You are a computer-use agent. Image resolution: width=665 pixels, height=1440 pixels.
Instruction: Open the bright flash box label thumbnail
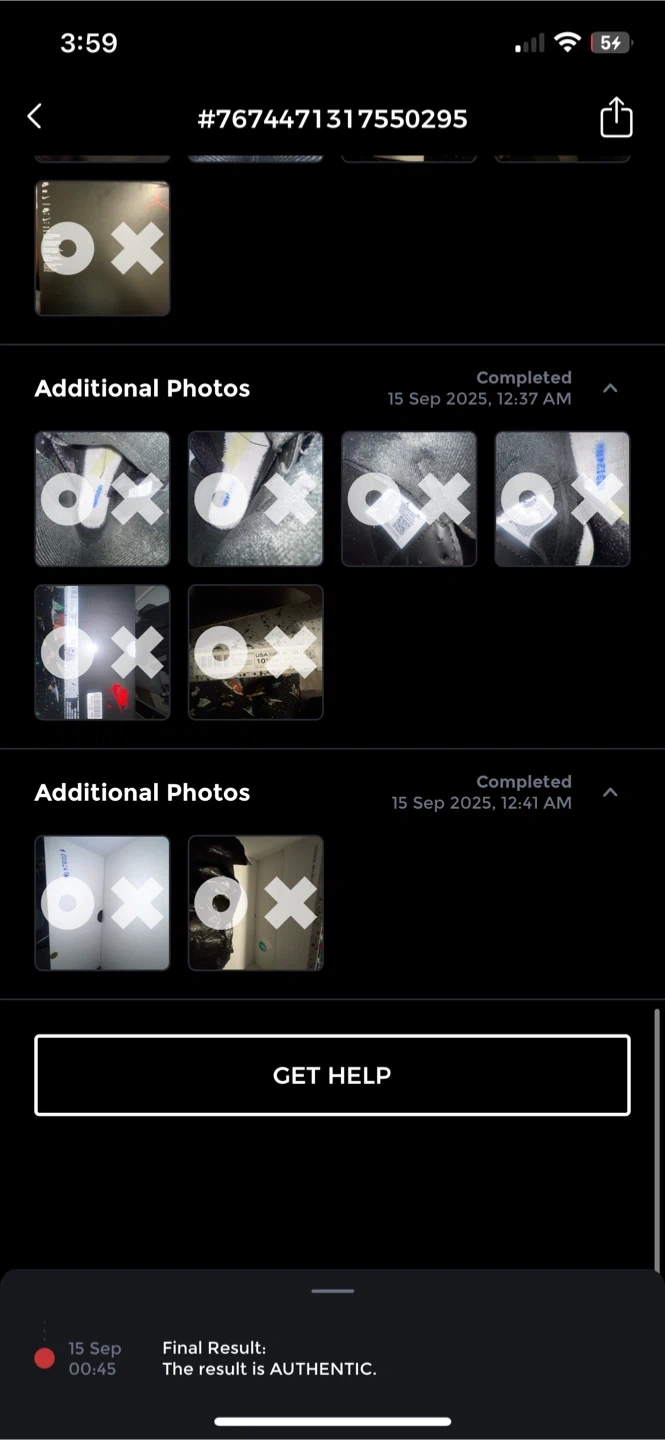tap(102, 652)
